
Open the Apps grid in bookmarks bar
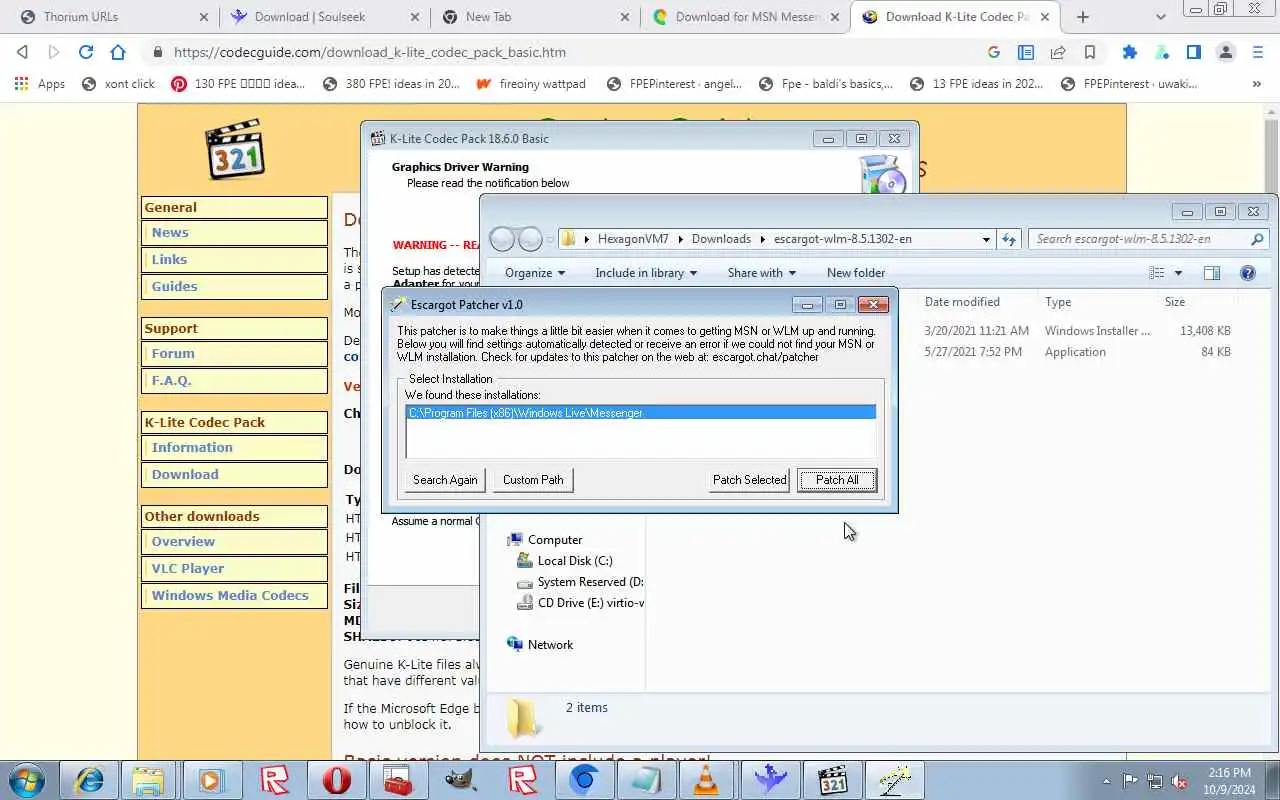(40, 84)
